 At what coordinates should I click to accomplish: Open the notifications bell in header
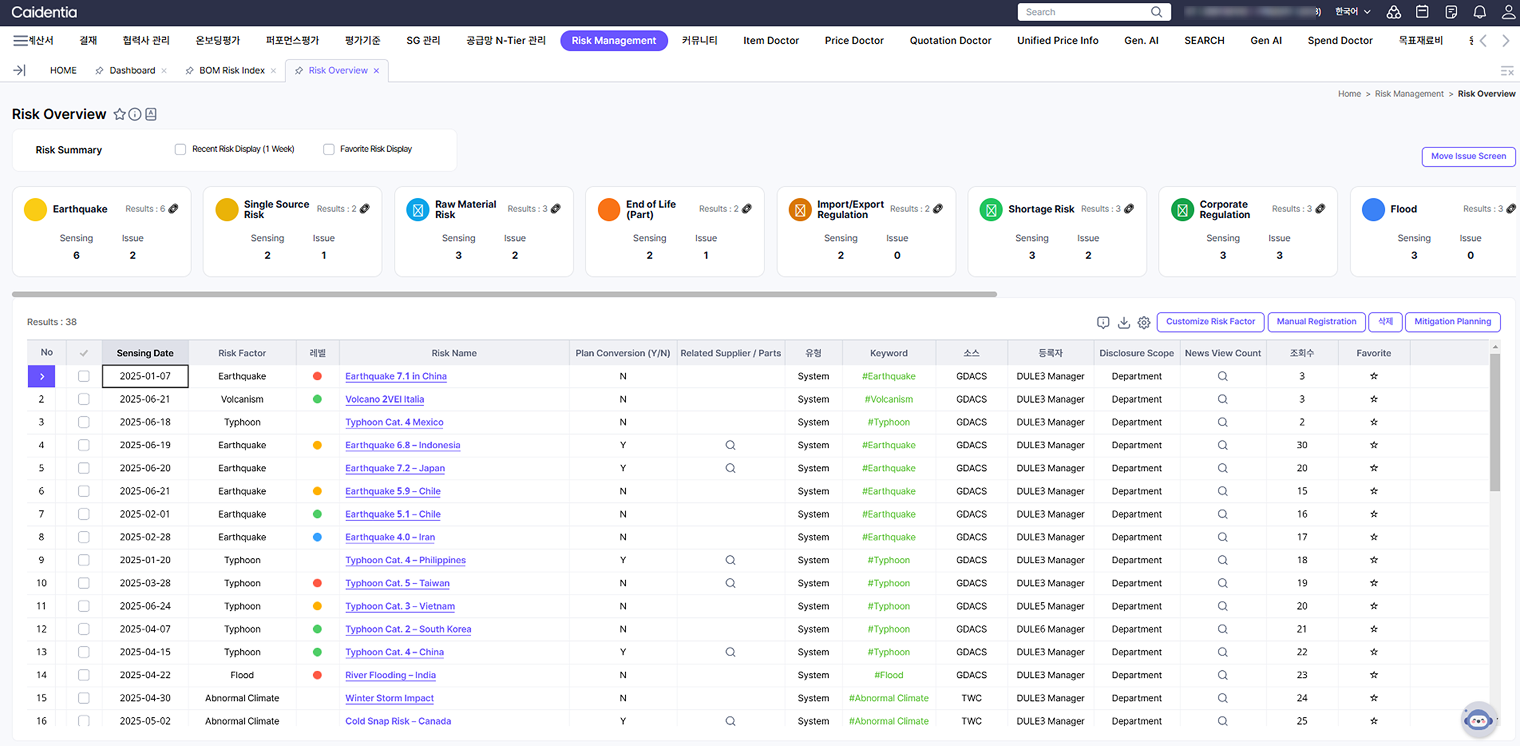click(x=1479, y=12)
